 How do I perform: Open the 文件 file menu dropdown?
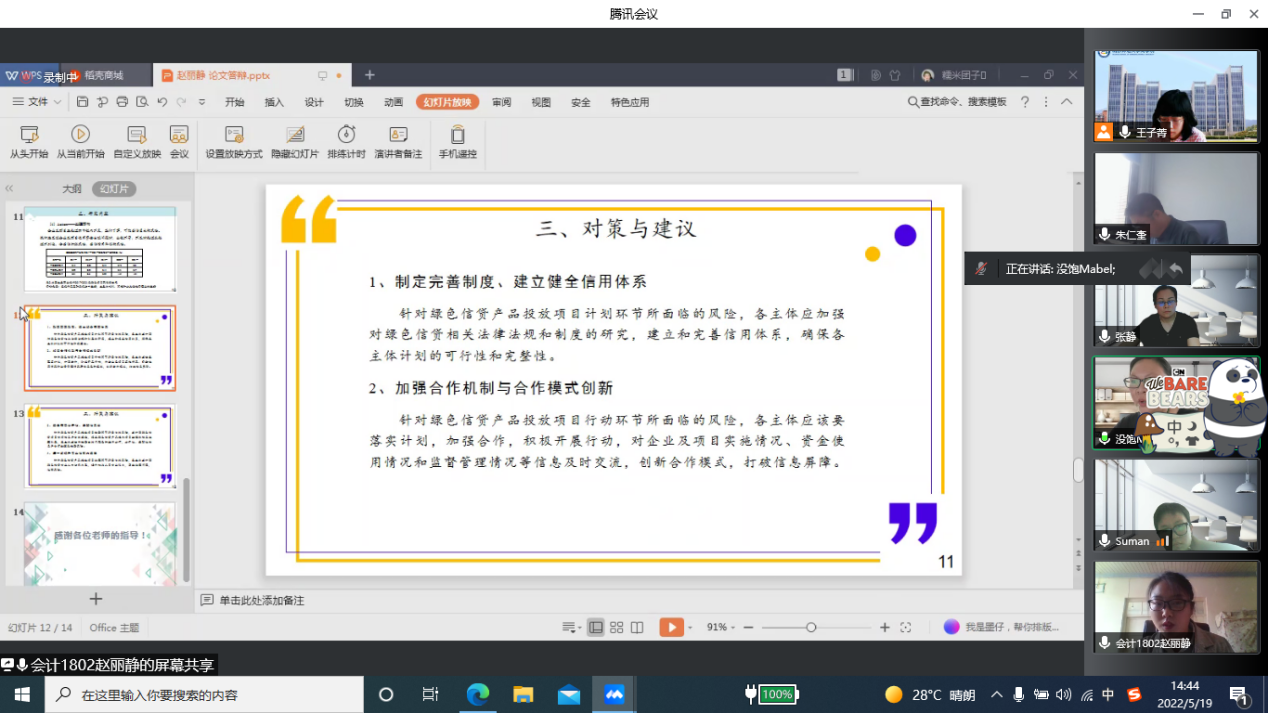[37, 102]
